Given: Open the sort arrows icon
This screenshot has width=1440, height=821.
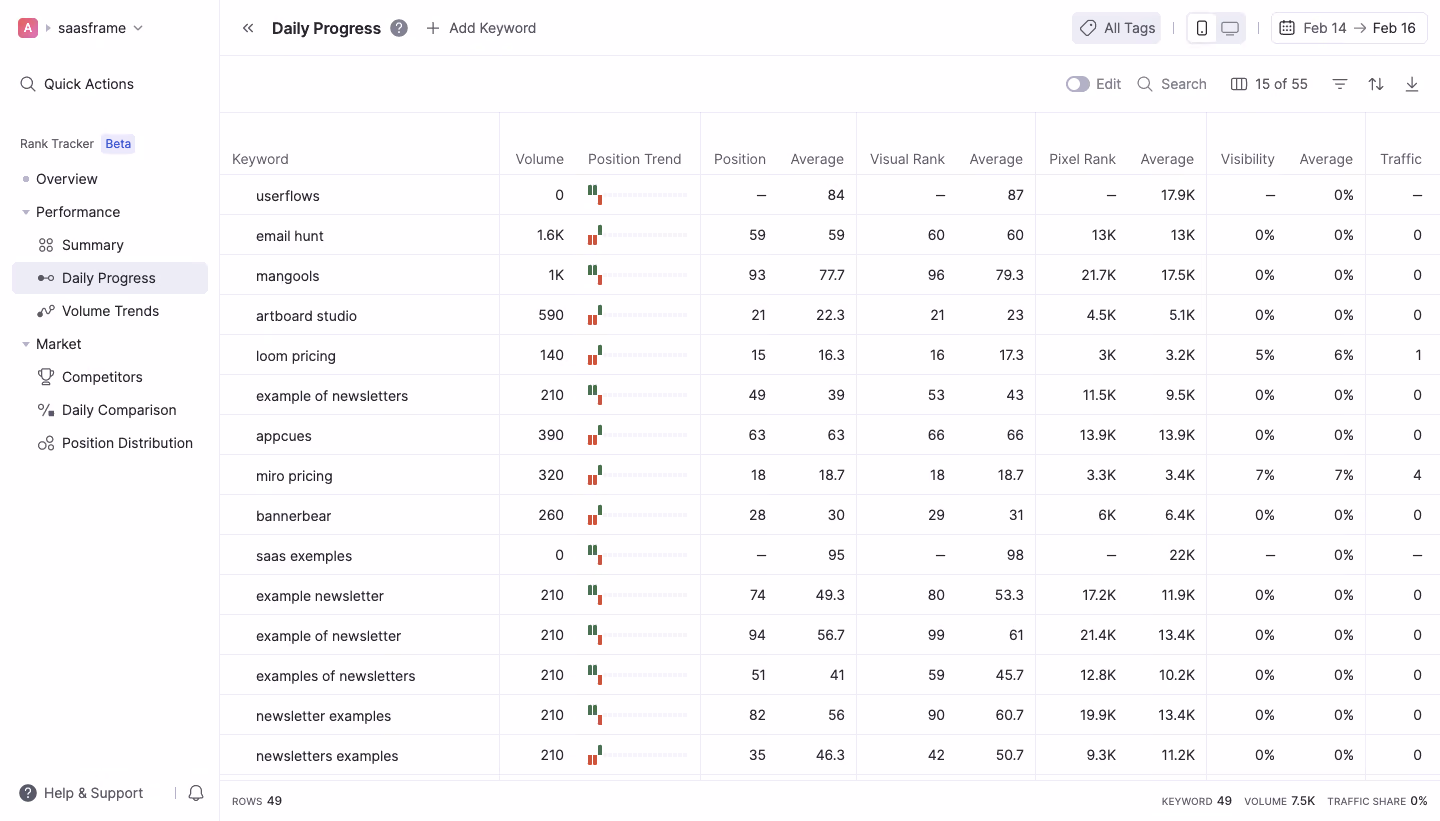Looking at the screenshot, I should tap(1376, 84).
